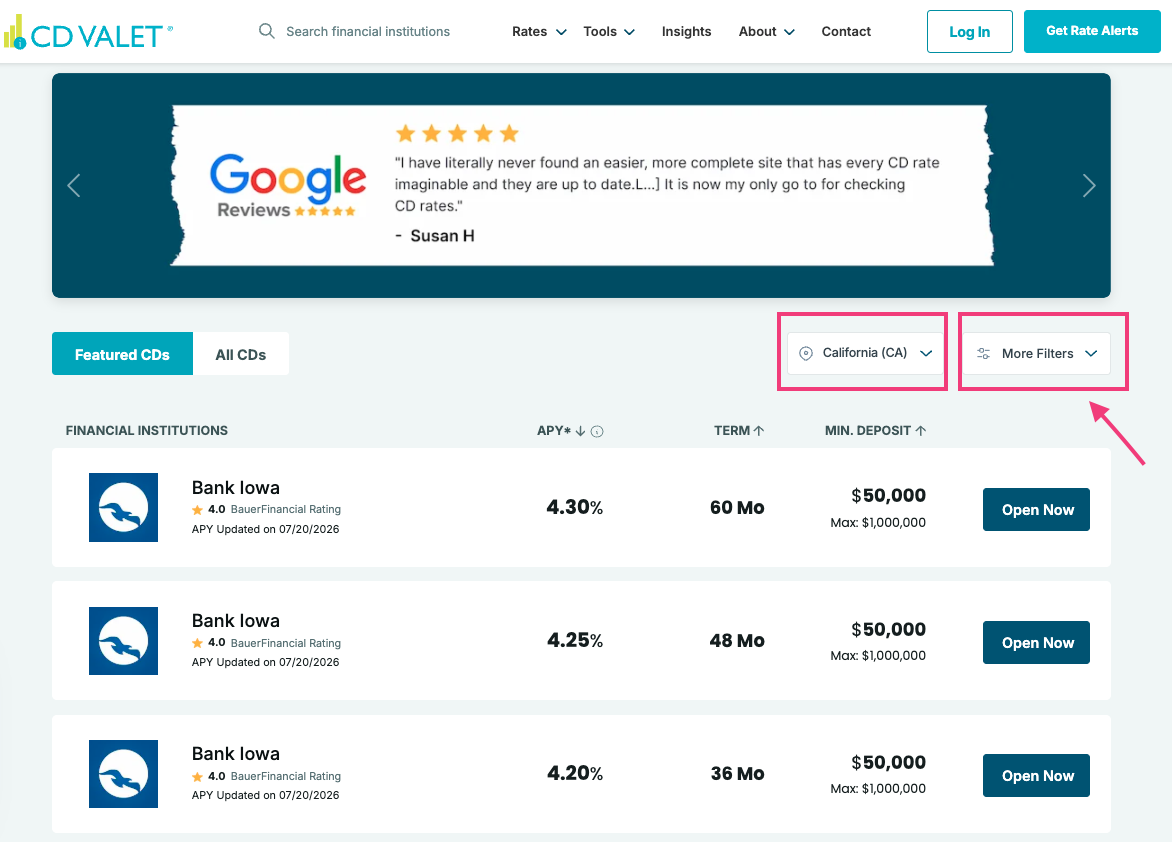
Task: Click BauerFinancial star in 4.20% row
Action: coord(197,776)
